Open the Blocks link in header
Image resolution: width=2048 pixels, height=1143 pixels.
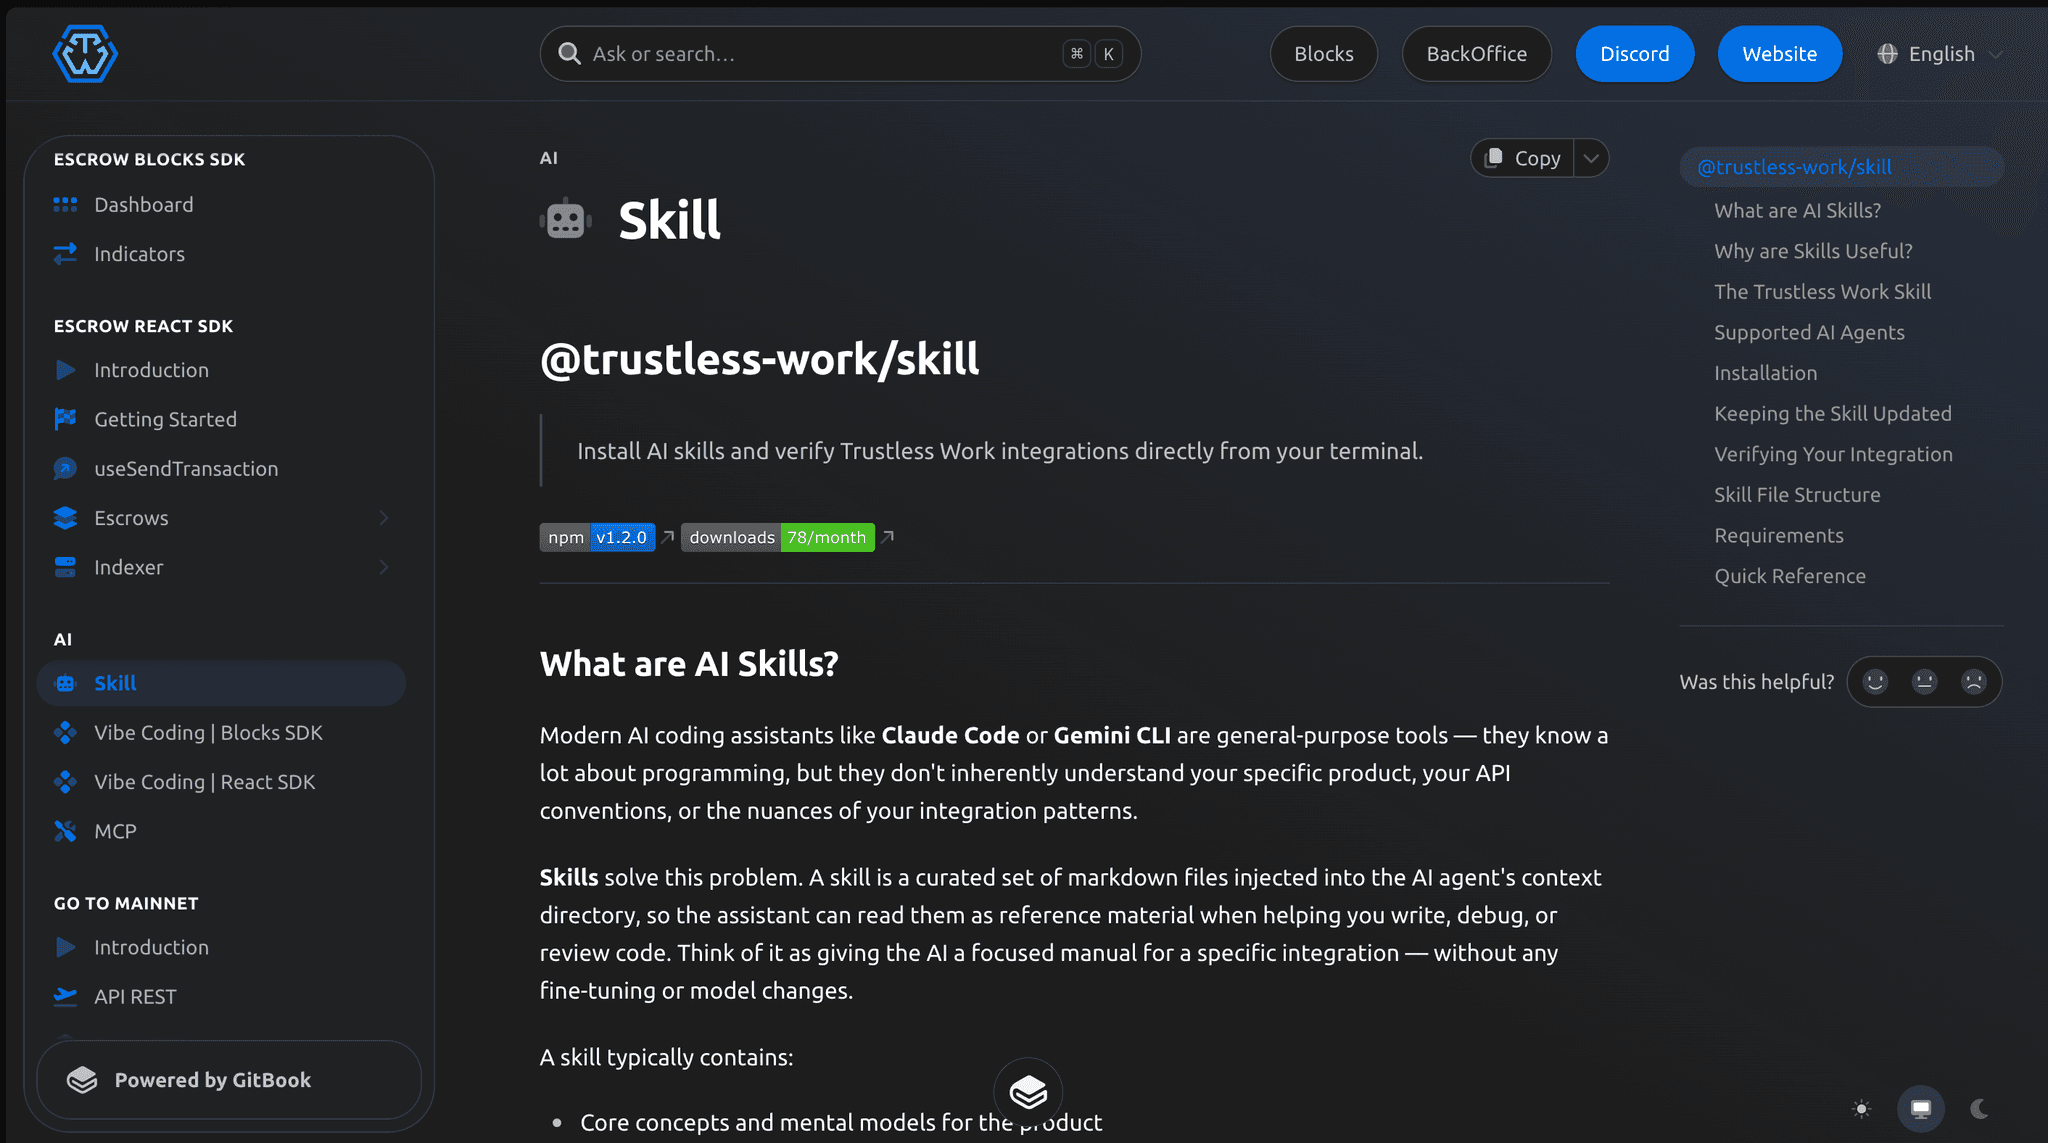pos(1324,54)
